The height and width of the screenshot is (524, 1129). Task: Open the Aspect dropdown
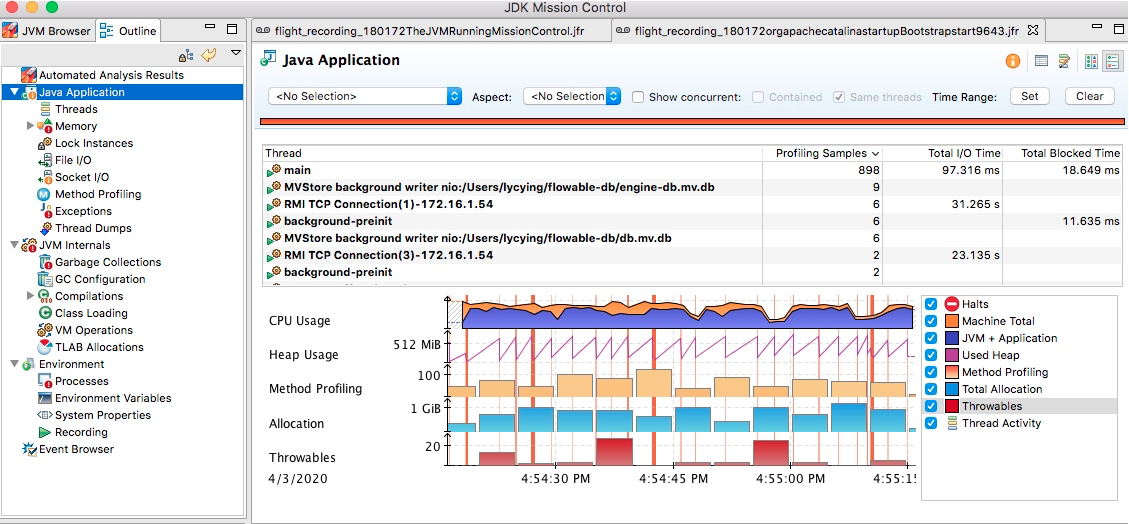coord(572,96)
